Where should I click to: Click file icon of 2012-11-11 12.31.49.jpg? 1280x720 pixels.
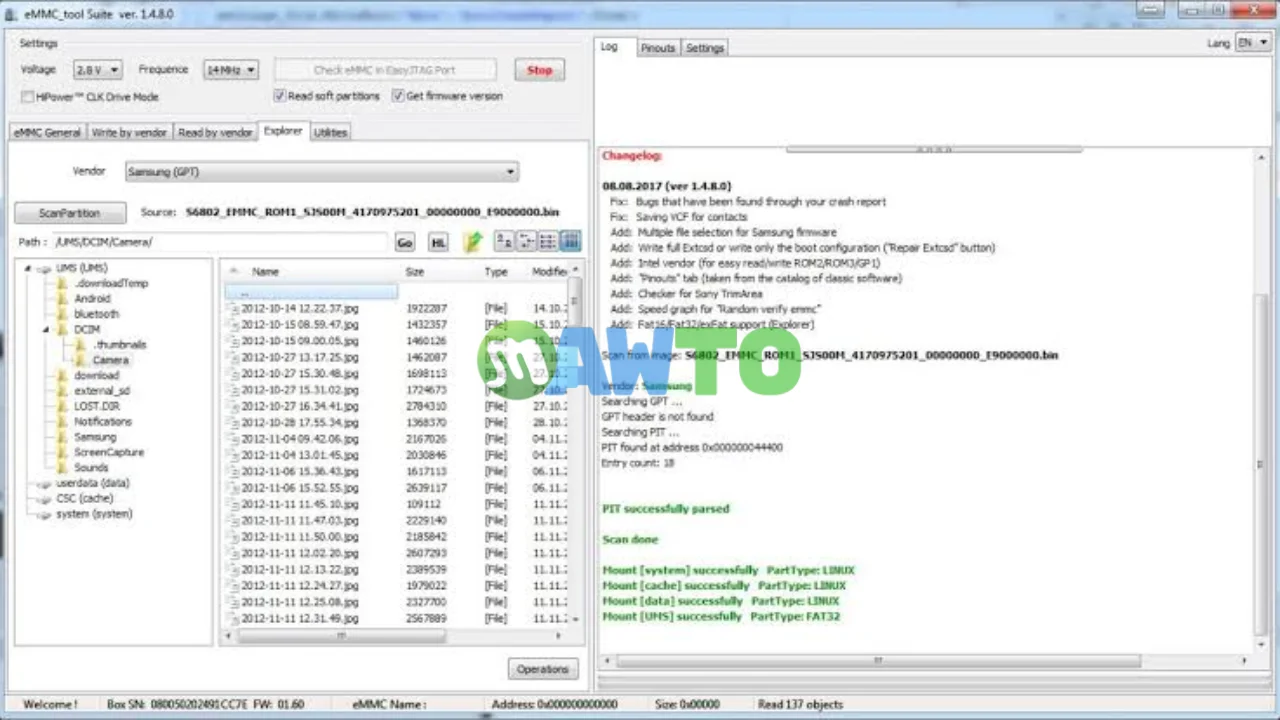click(x=234, y=619)
